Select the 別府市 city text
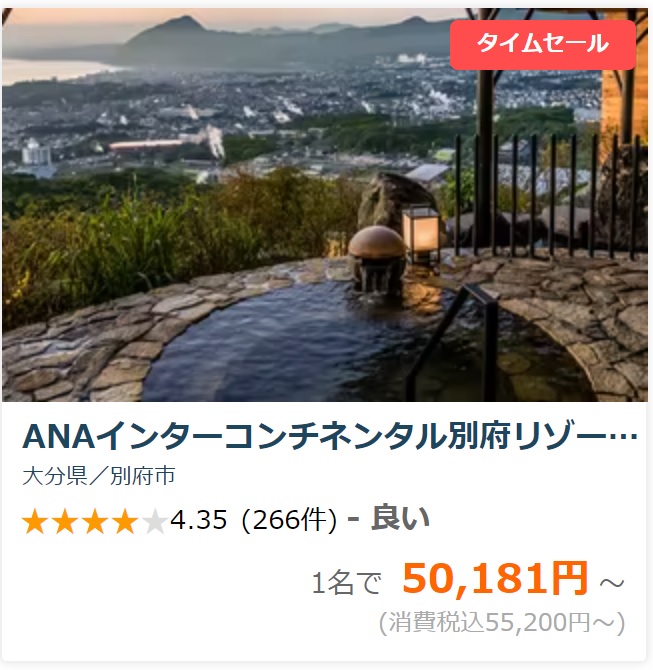Screen dimensions: 653x670 [x=142, y=476]
